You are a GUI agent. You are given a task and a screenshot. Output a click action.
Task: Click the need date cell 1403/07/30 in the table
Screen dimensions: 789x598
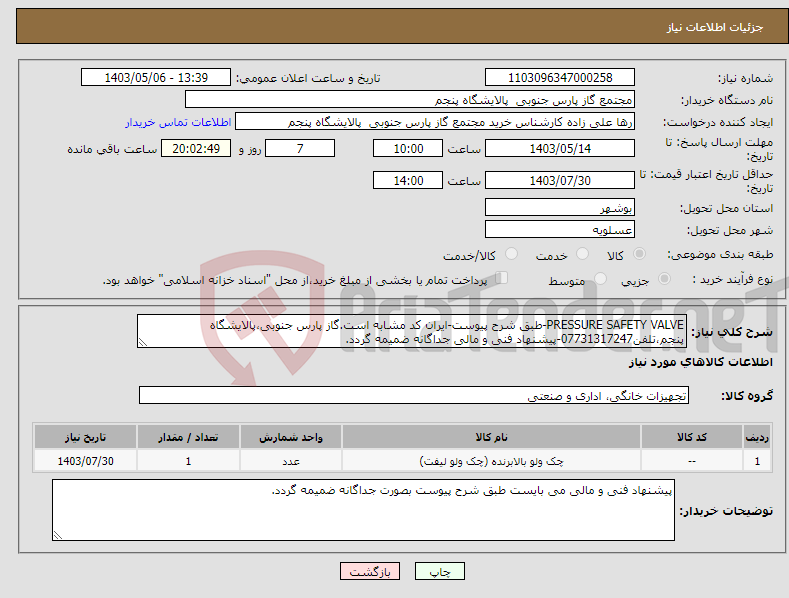(x=85, y=461)
